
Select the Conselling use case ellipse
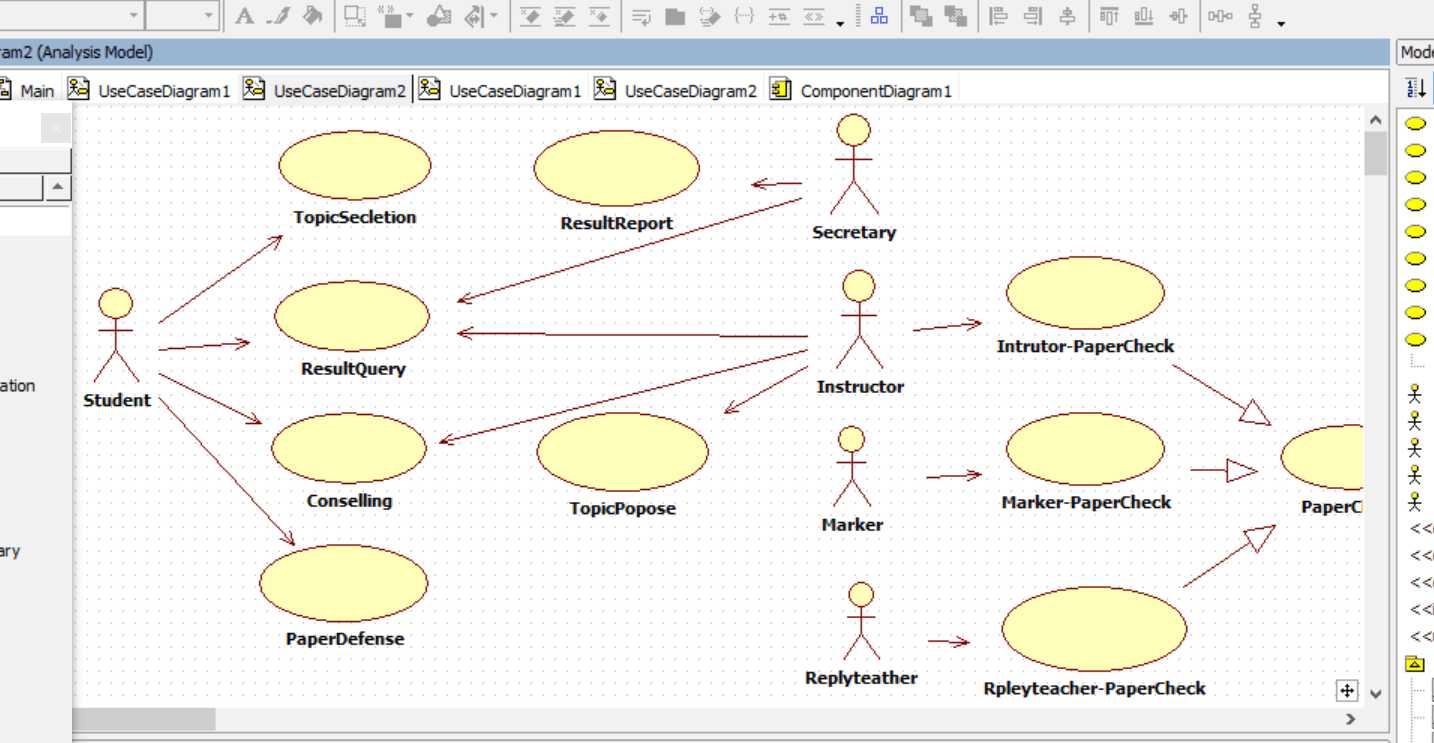[x=349, y=448]
